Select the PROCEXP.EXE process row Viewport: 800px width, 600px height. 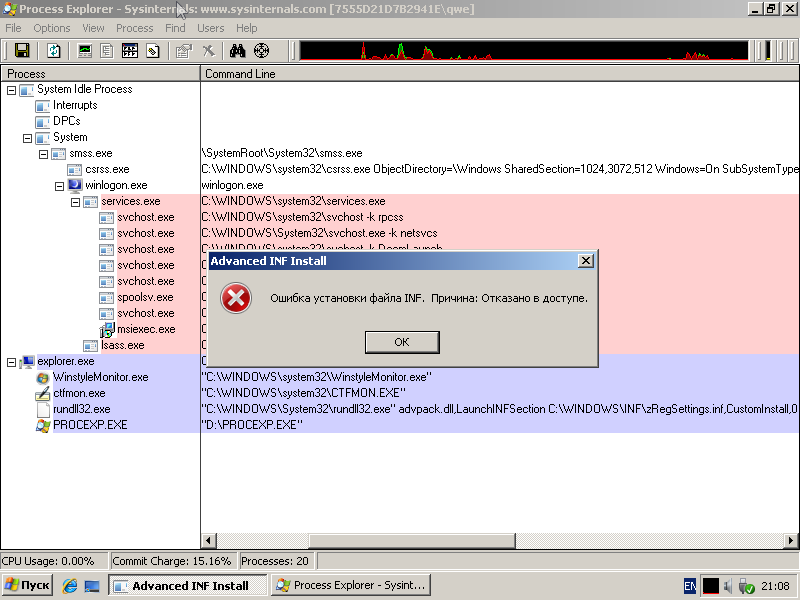coord(90,425)
